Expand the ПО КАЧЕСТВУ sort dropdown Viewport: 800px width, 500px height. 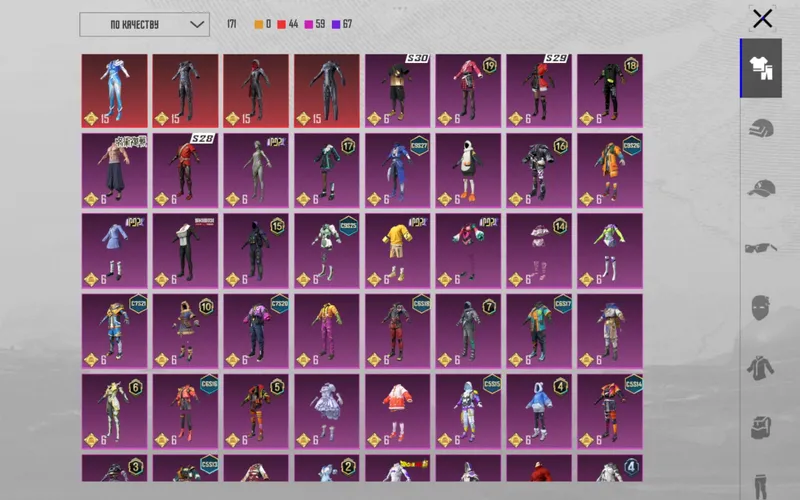[144, 24]
